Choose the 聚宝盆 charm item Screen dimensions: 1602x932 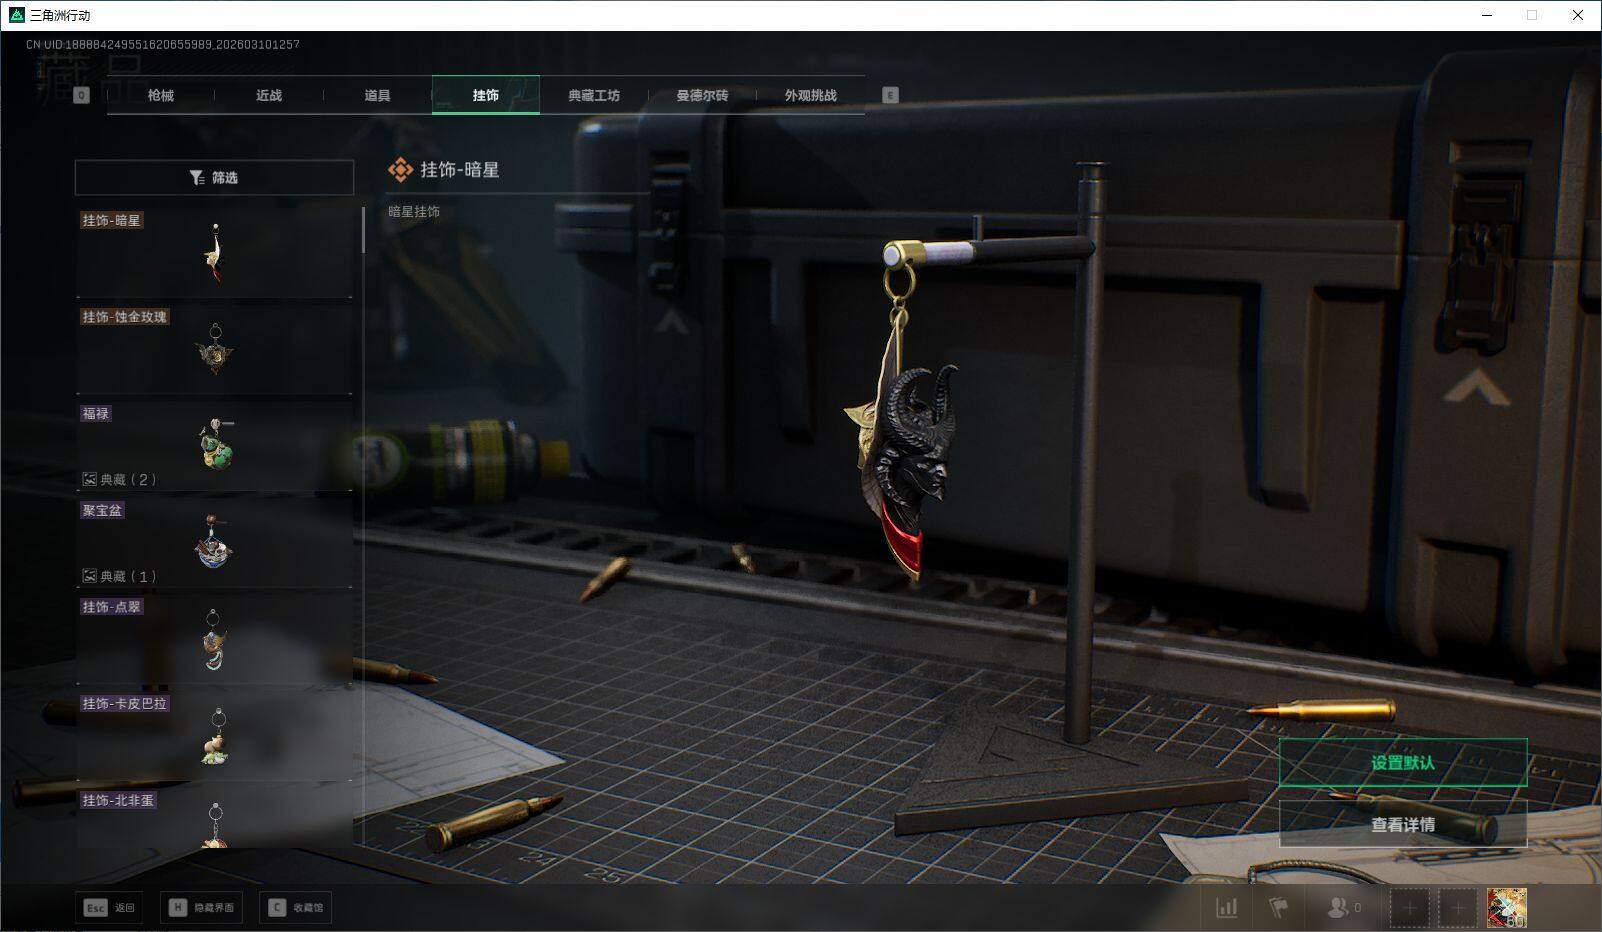coord(215,542)
